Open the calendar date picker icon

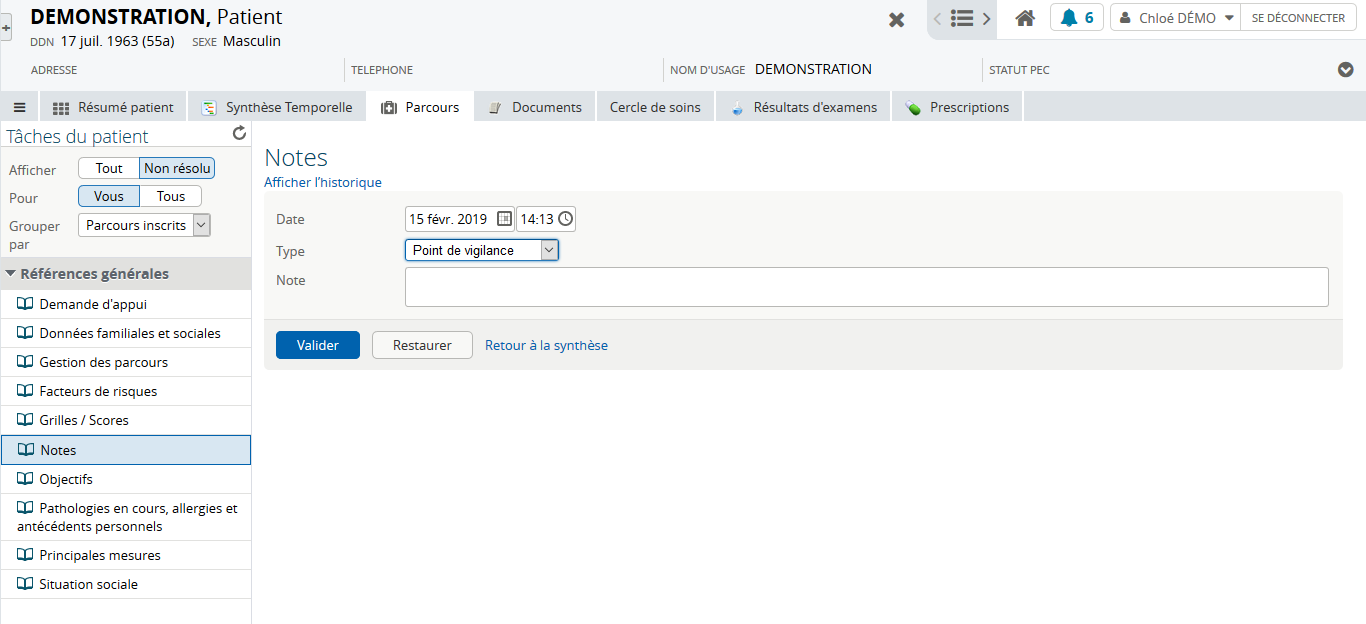point(505,219)
